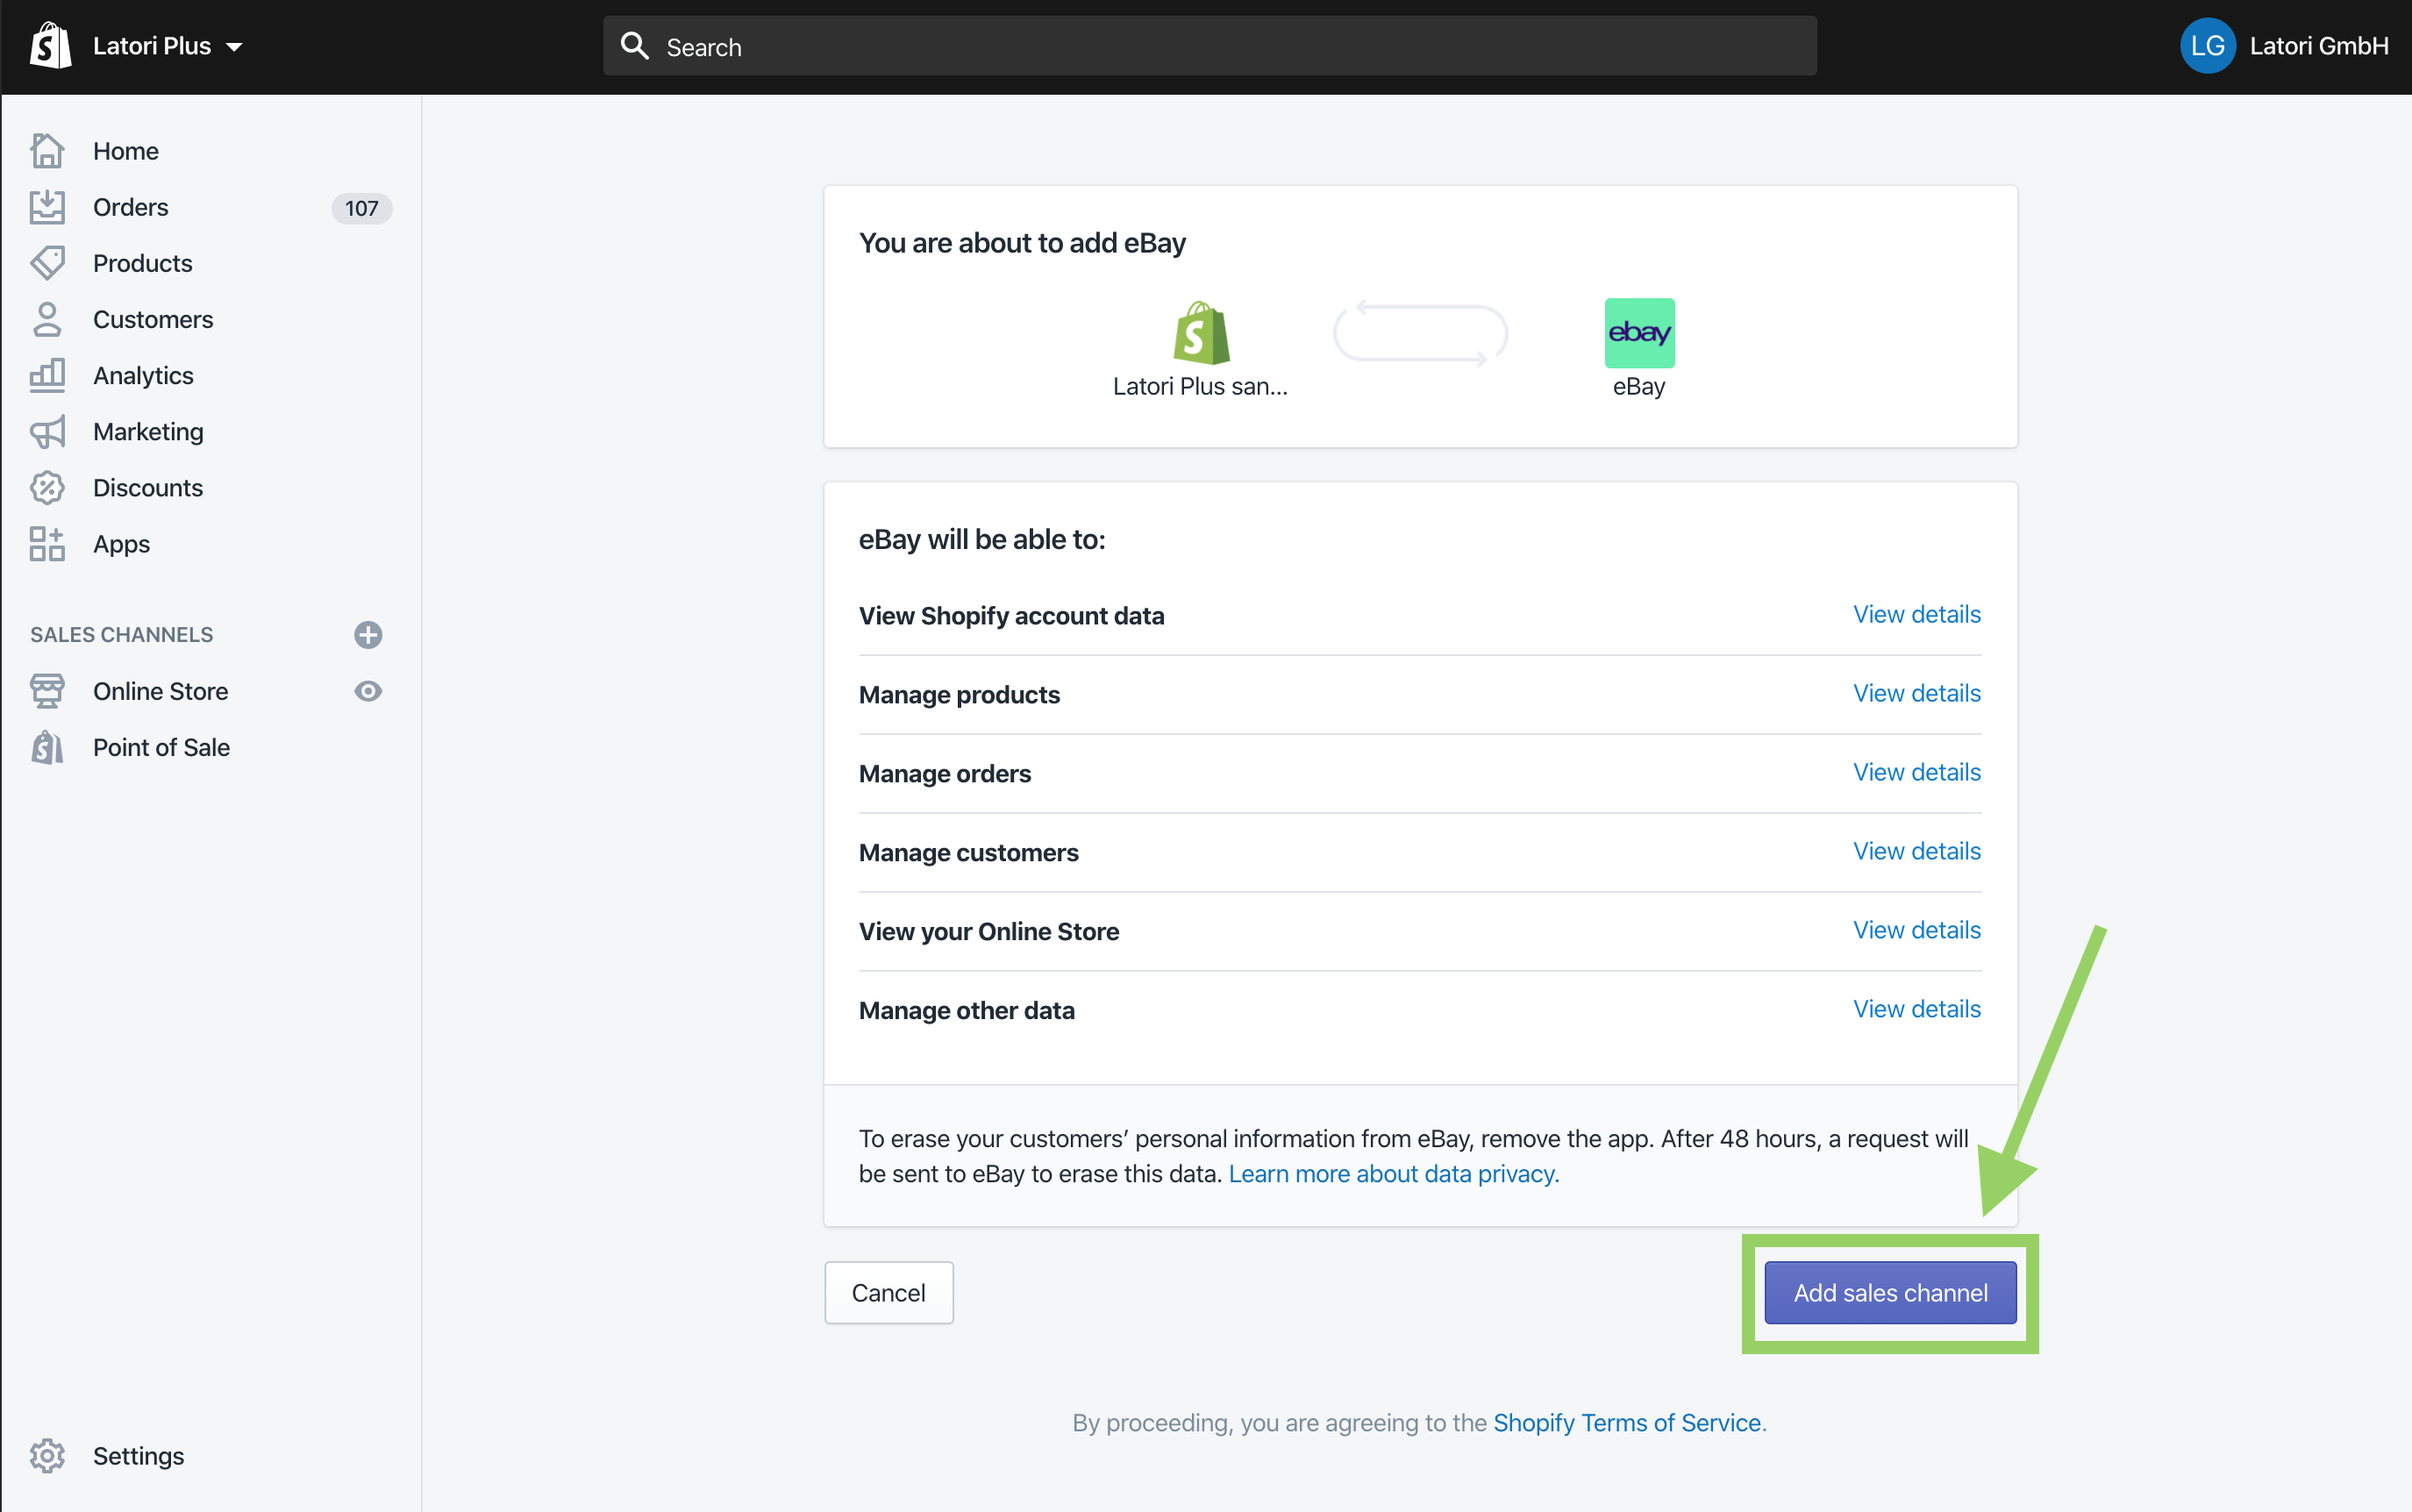Click the Discounts icon in sidebar
Viewport: 2412px width, 1512px height.
point(49,488)
